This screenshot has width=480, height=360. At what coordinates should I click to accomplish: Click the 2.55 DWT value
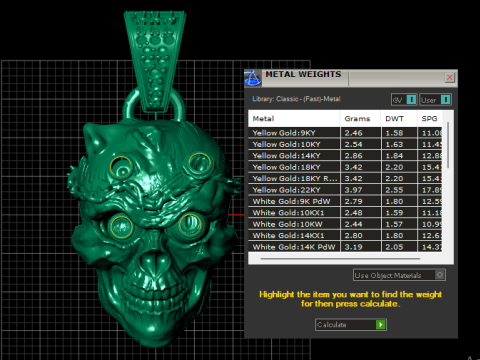click(394, 190)
